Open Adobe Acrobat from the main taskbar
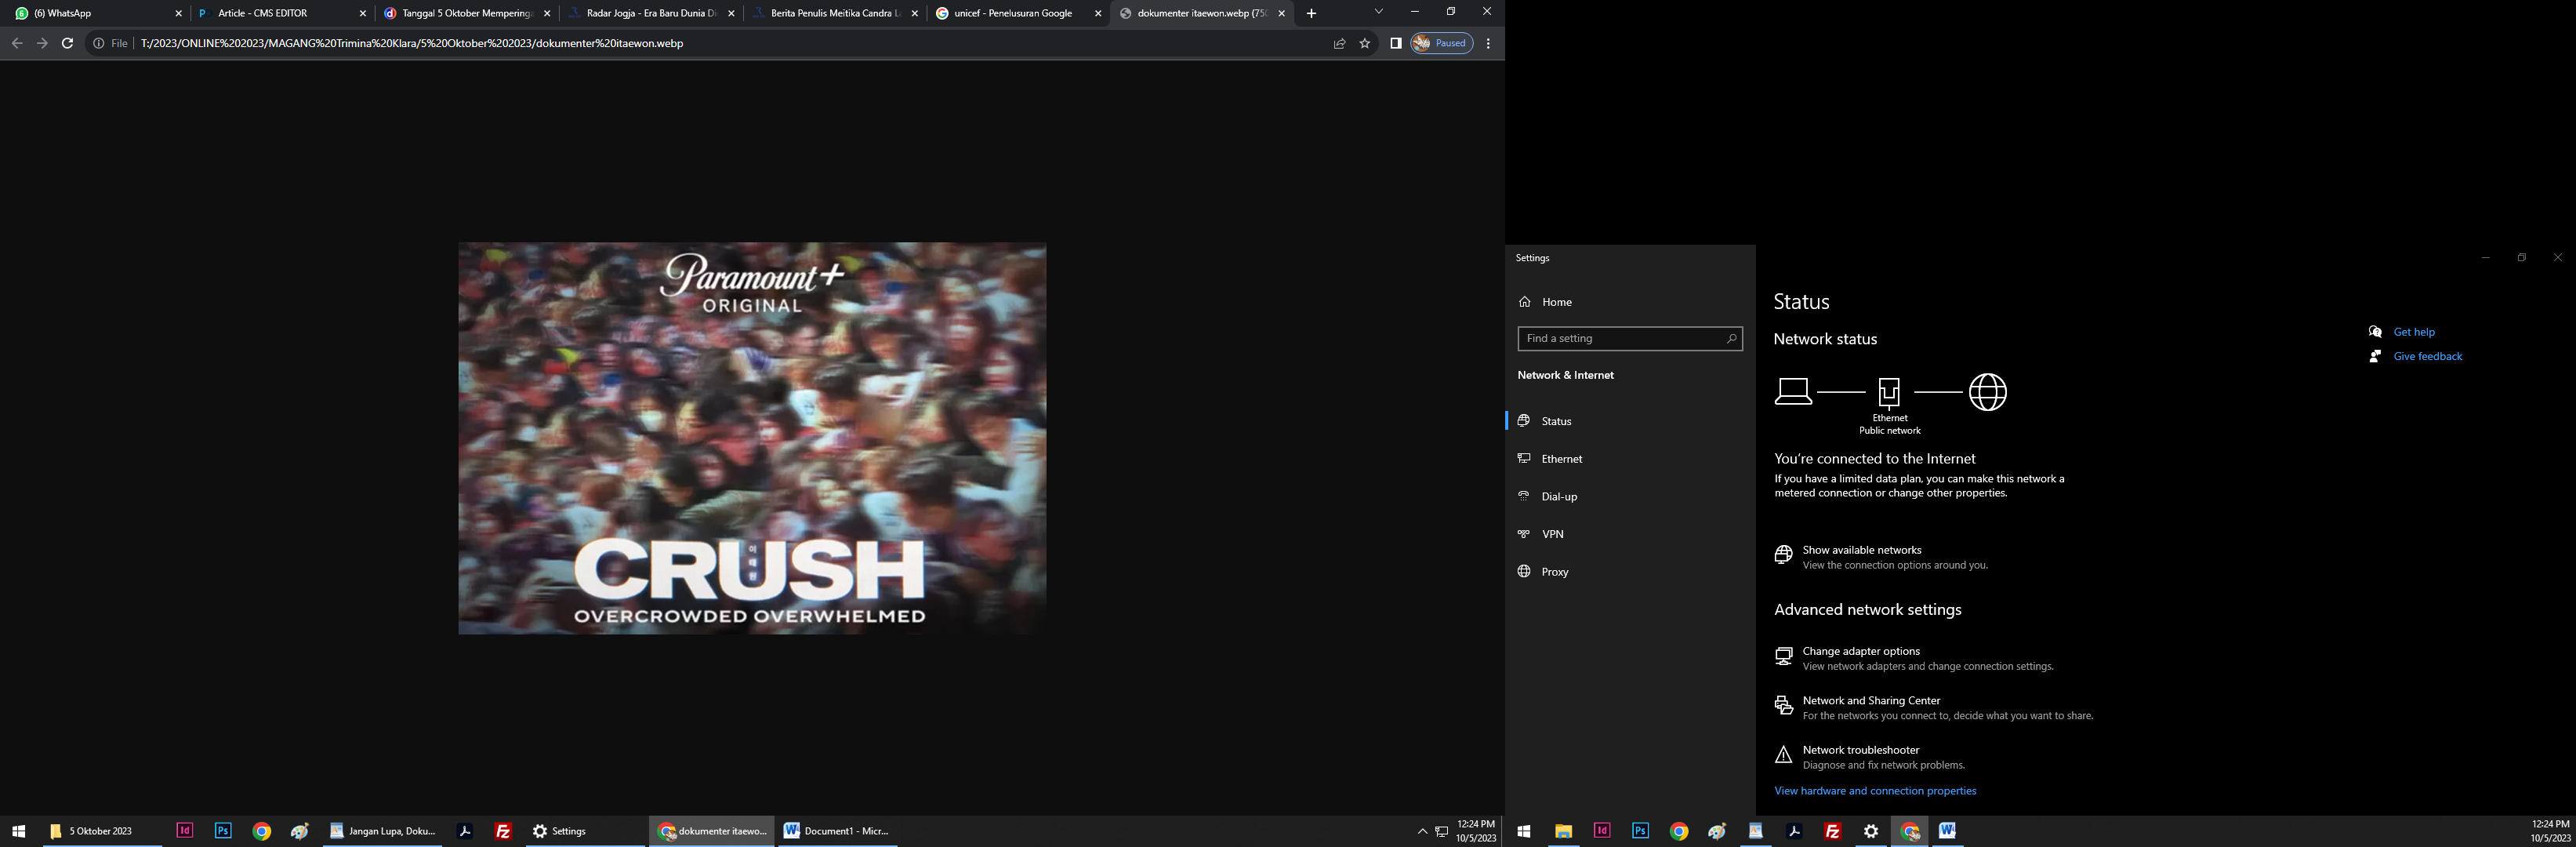 (464, 831)
